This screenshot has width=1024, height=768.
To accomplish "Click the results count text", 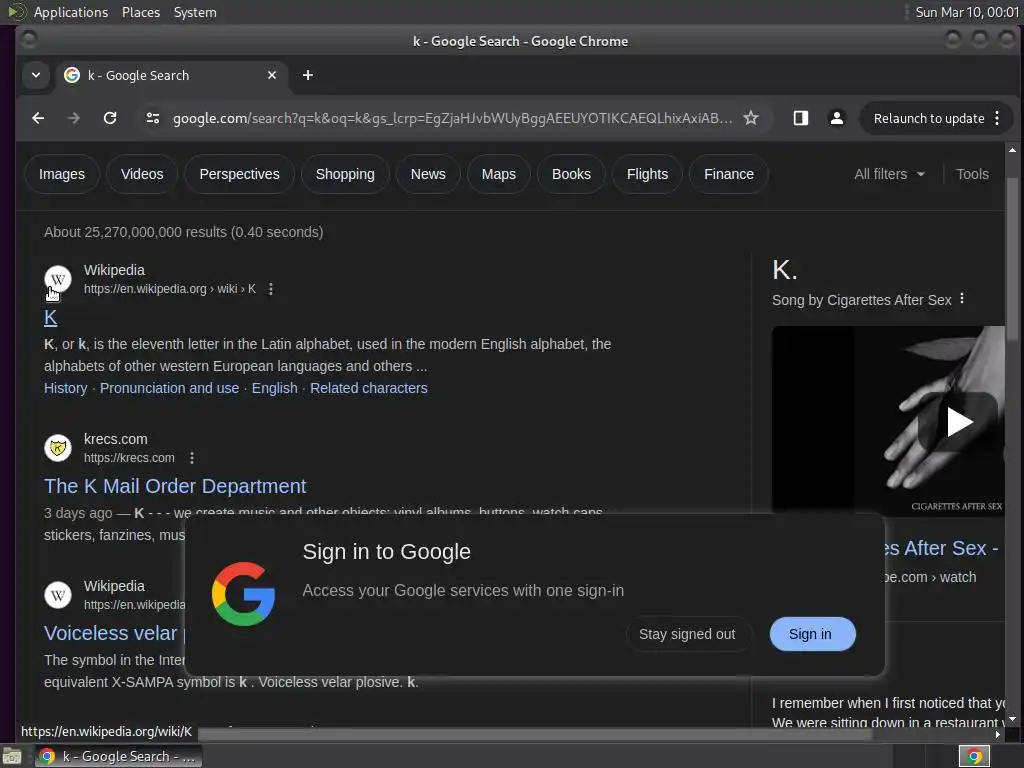I will (x=184, y=232).
